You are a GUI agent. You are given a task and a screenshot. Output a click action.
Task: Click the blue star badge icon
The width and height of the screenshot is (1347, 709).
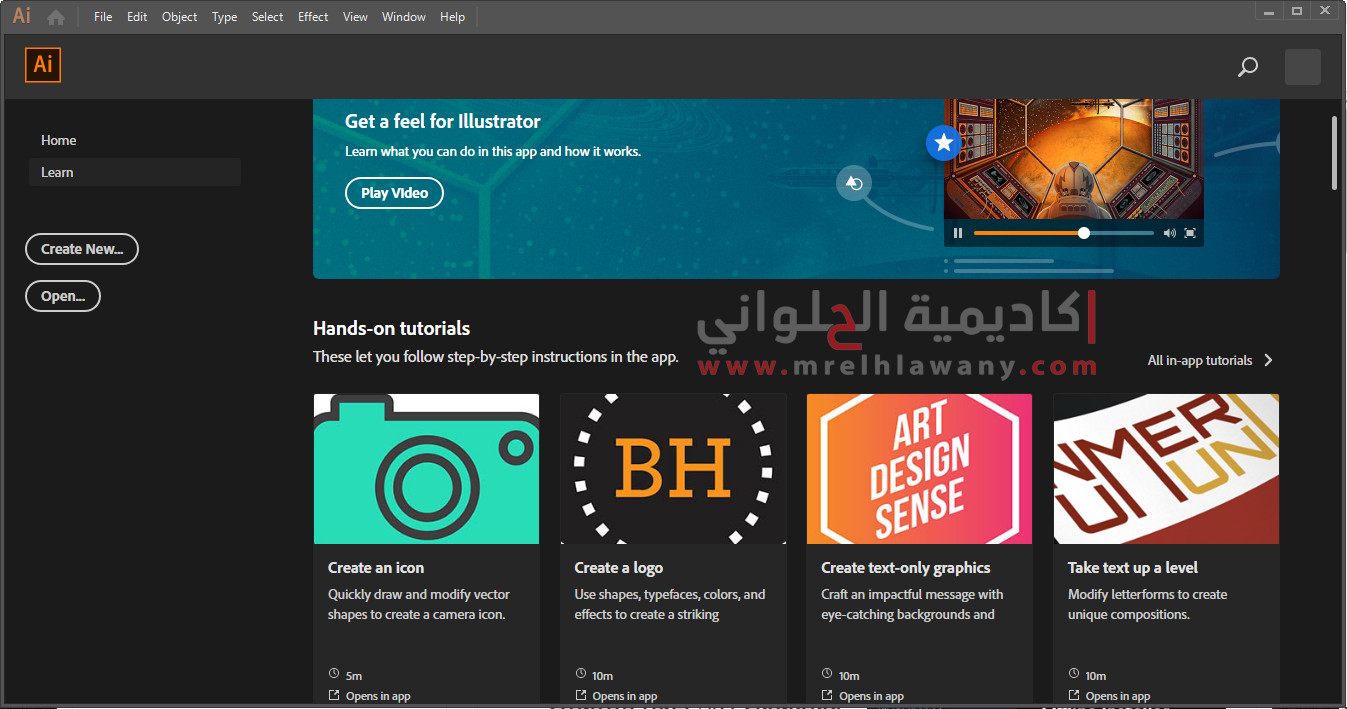pos(943,143)
